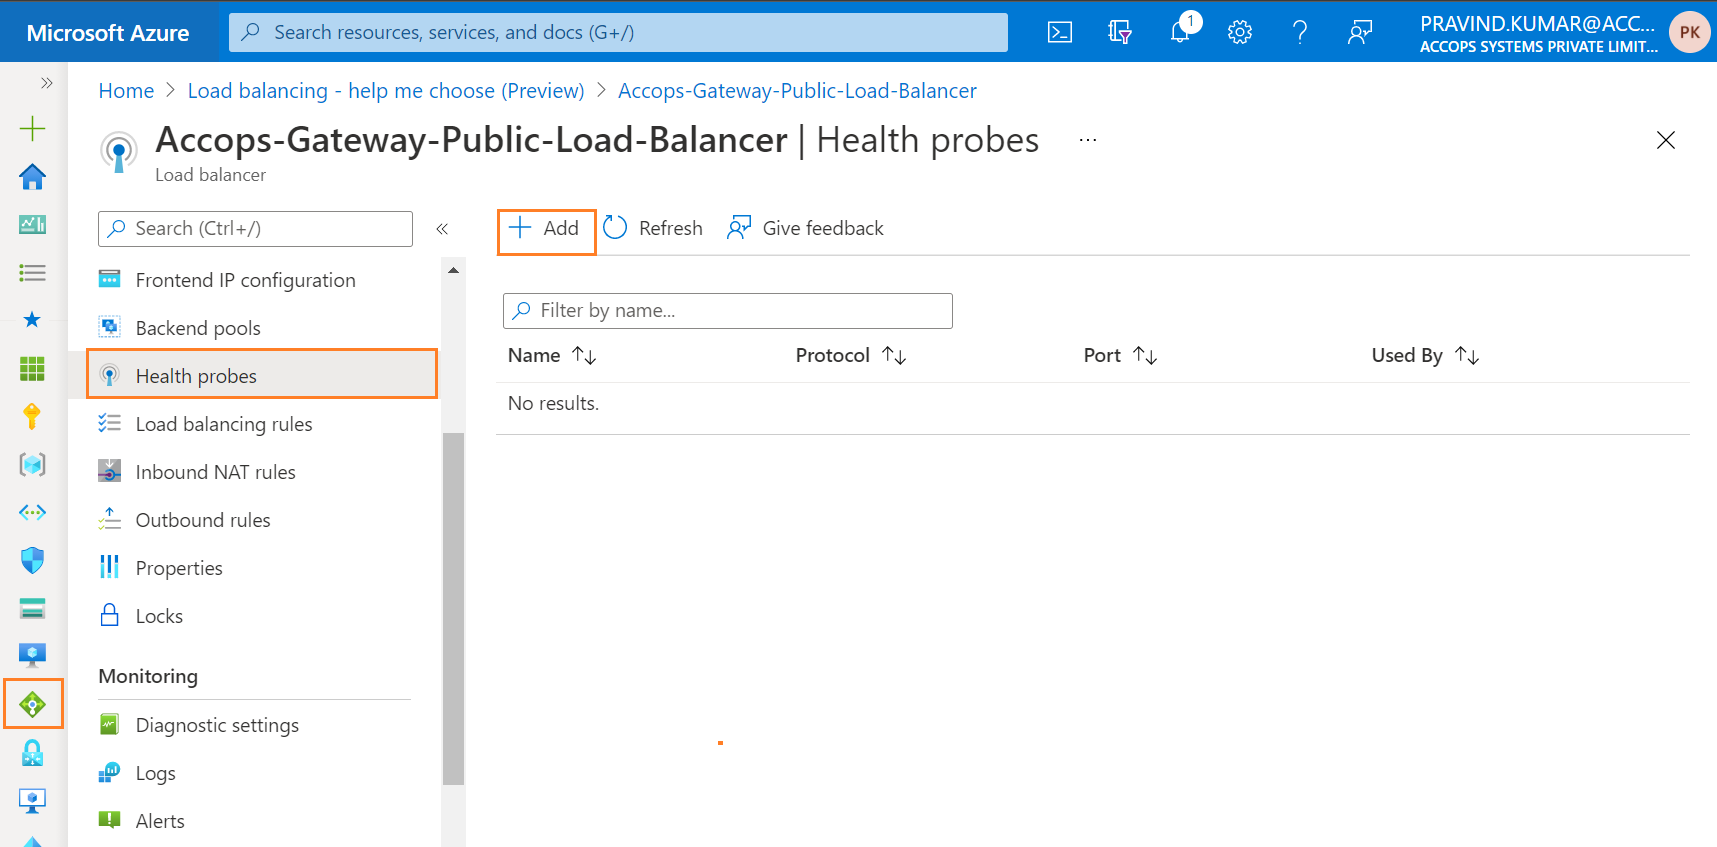Collapse the resource menu with double chevron
This screenshot has width=1717, height=847.
[442, 229]
